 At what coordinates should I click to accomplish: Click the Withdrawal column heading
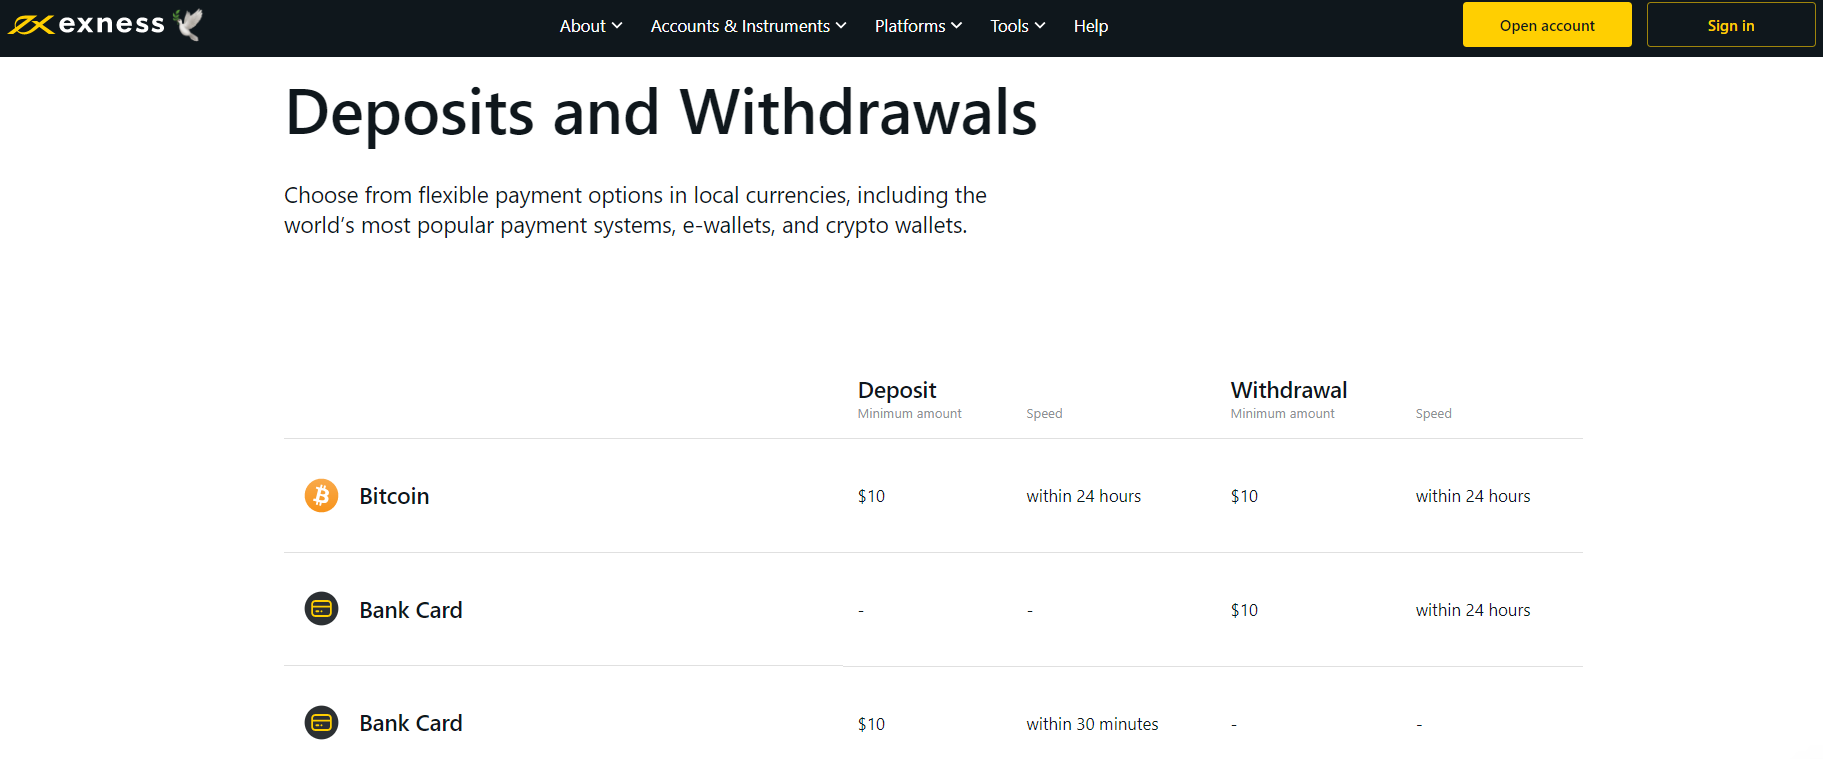[x=1289, y=390]
